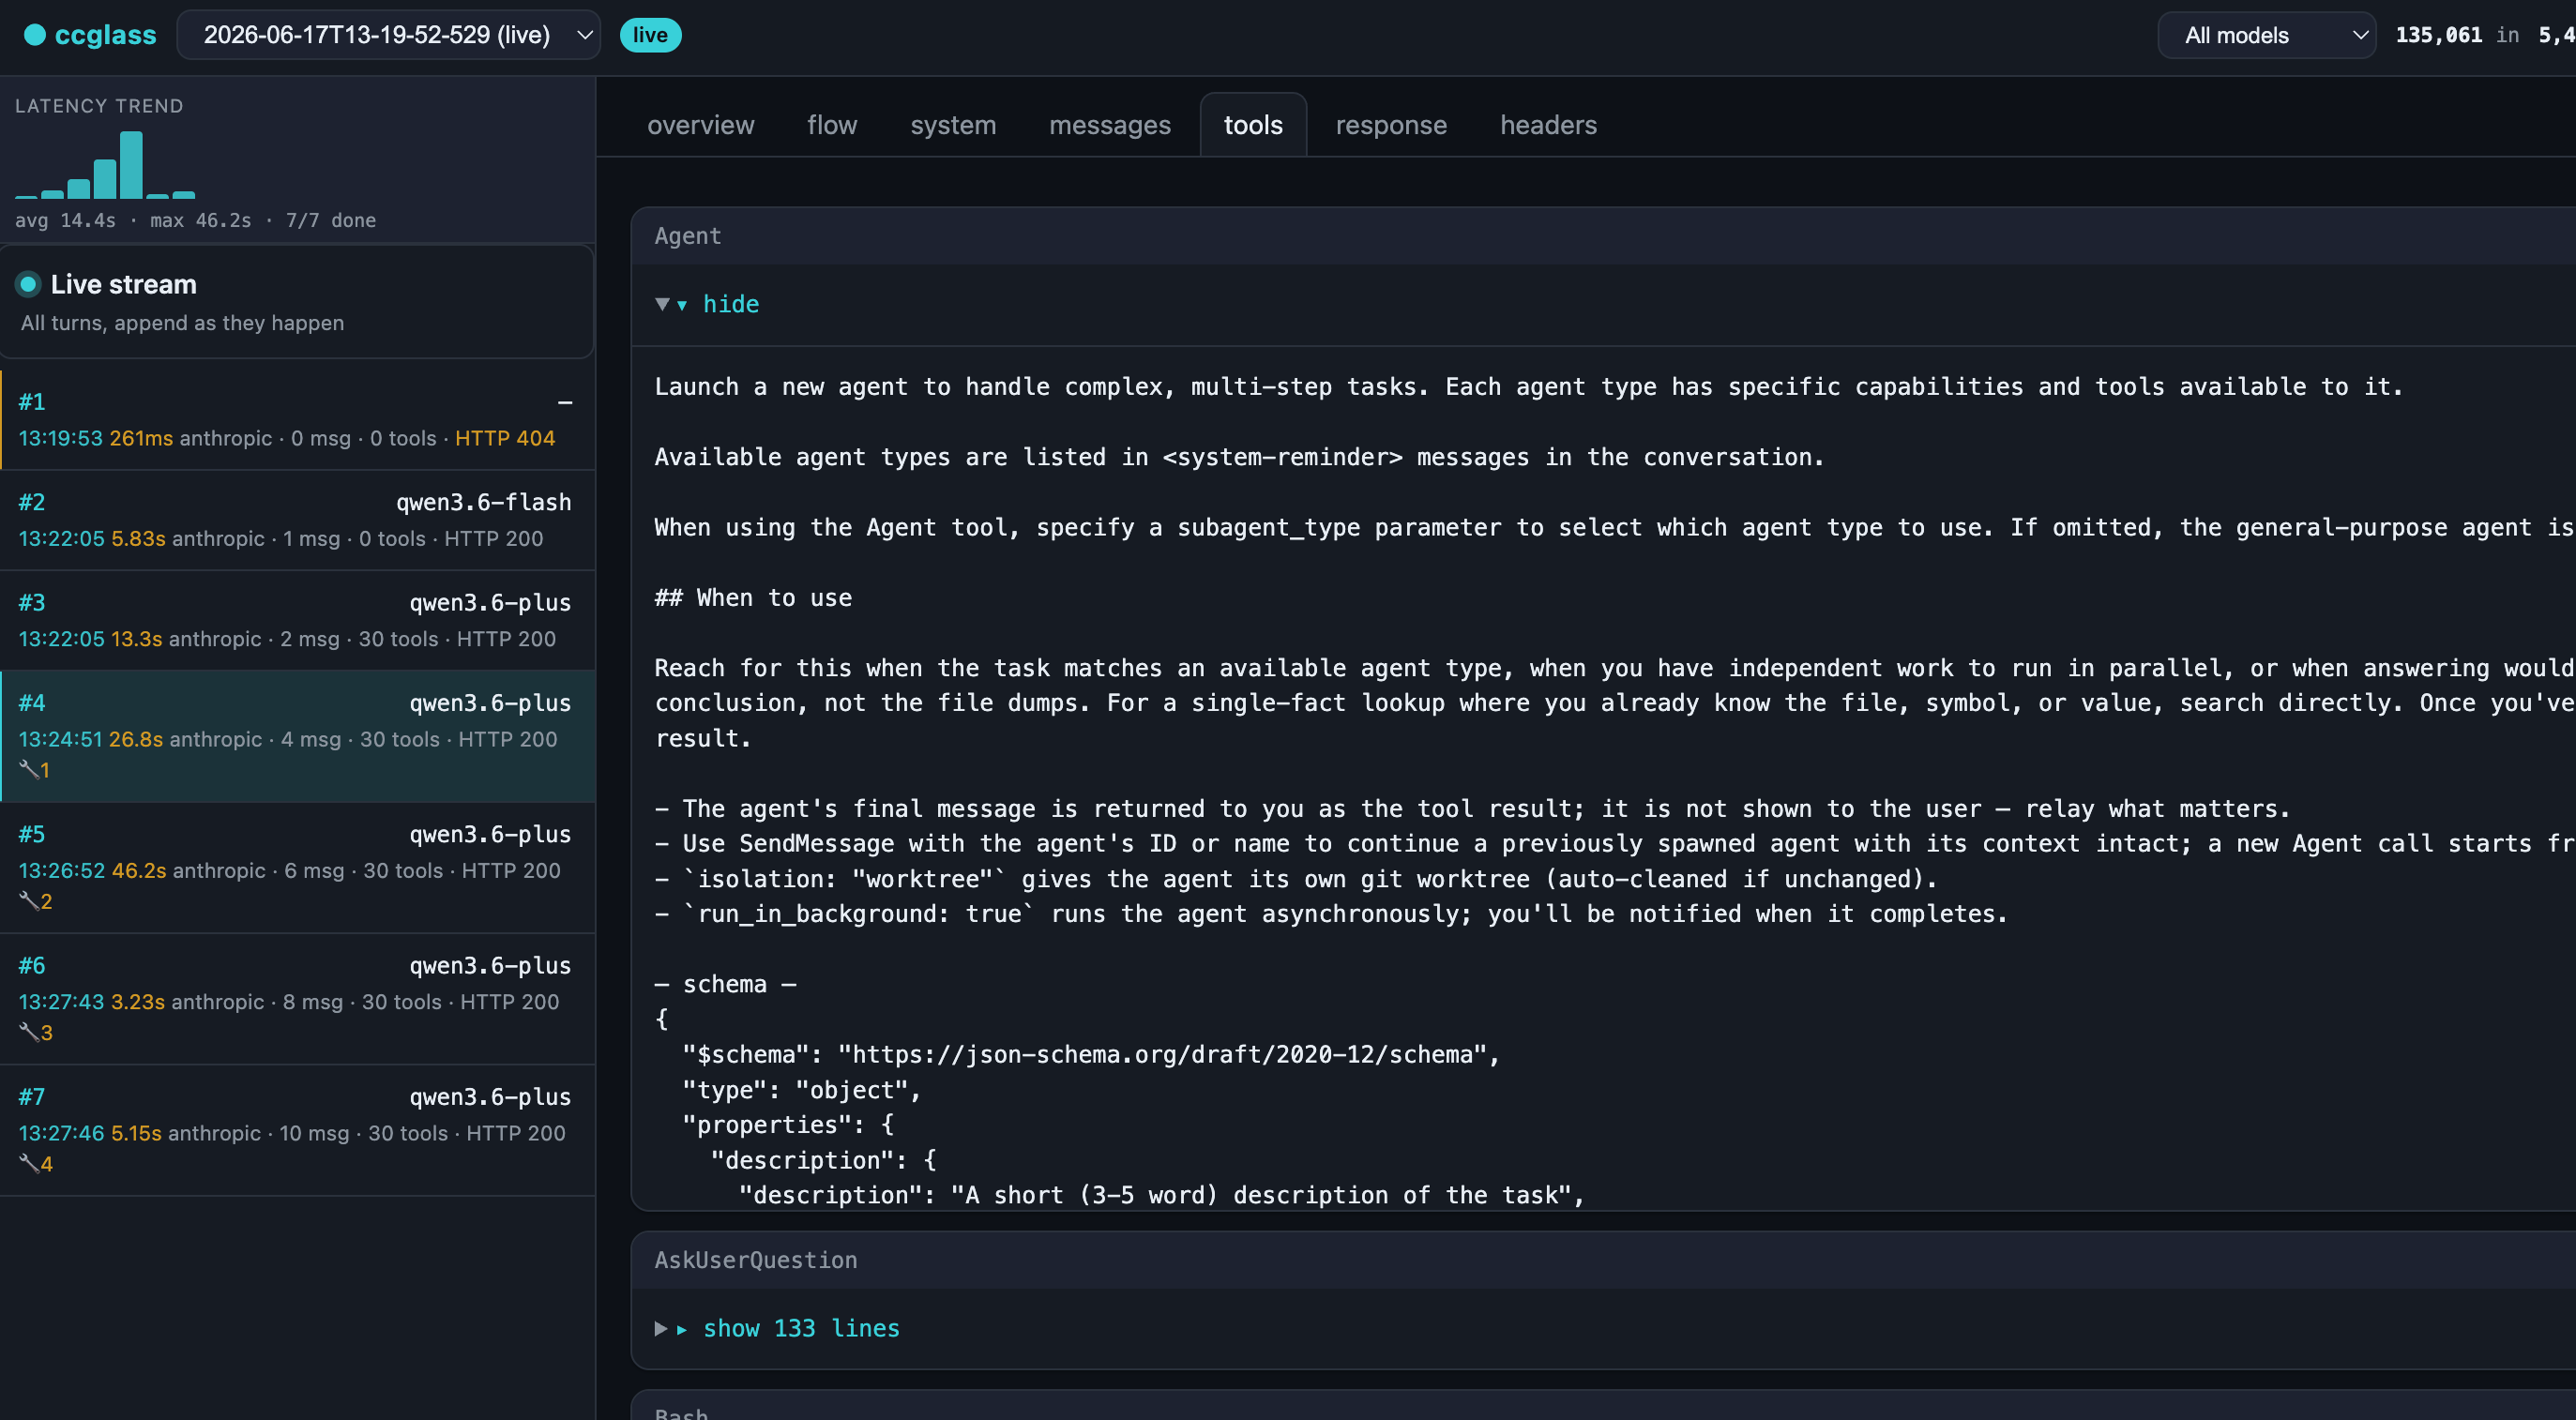Image resolution: width=2576 pixels, height=1420 pixels.
Task: Click the 7/7 done status
Action: (331, 220)
